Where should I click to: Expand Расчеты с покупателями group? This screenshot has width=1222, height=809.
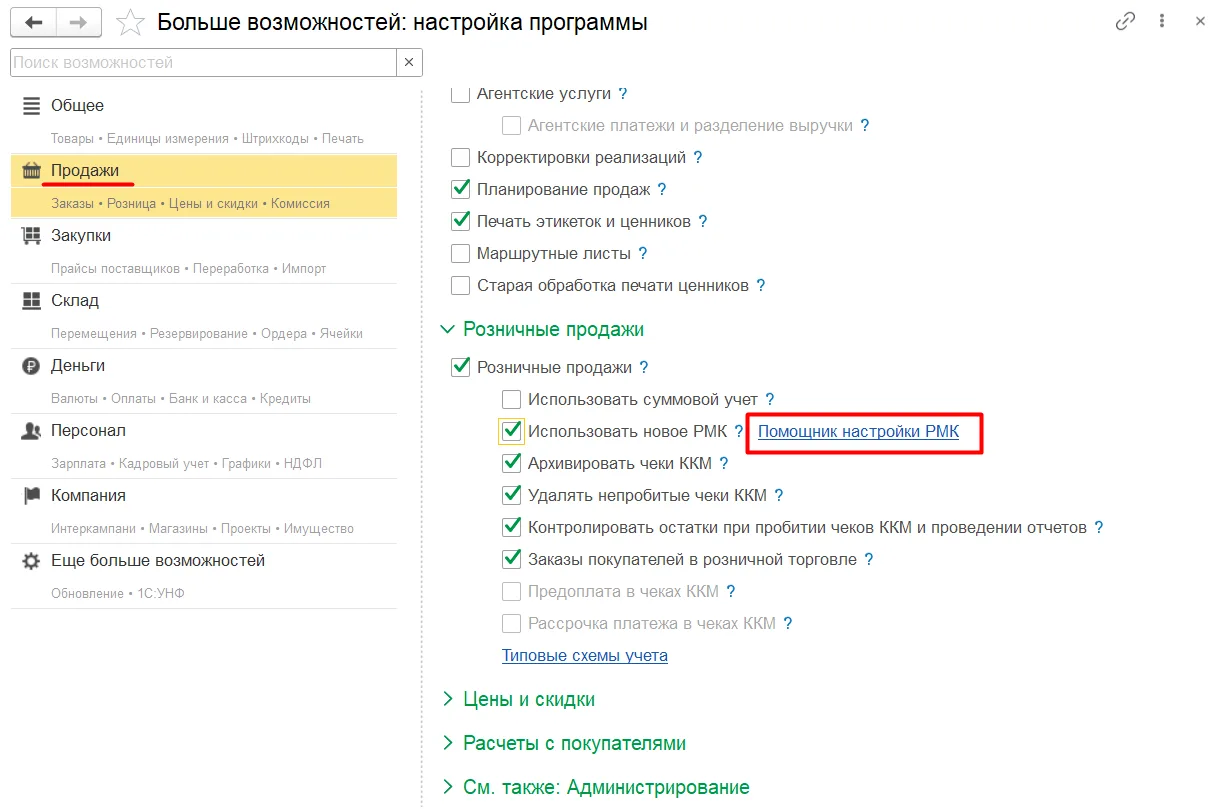coord(448,743)
